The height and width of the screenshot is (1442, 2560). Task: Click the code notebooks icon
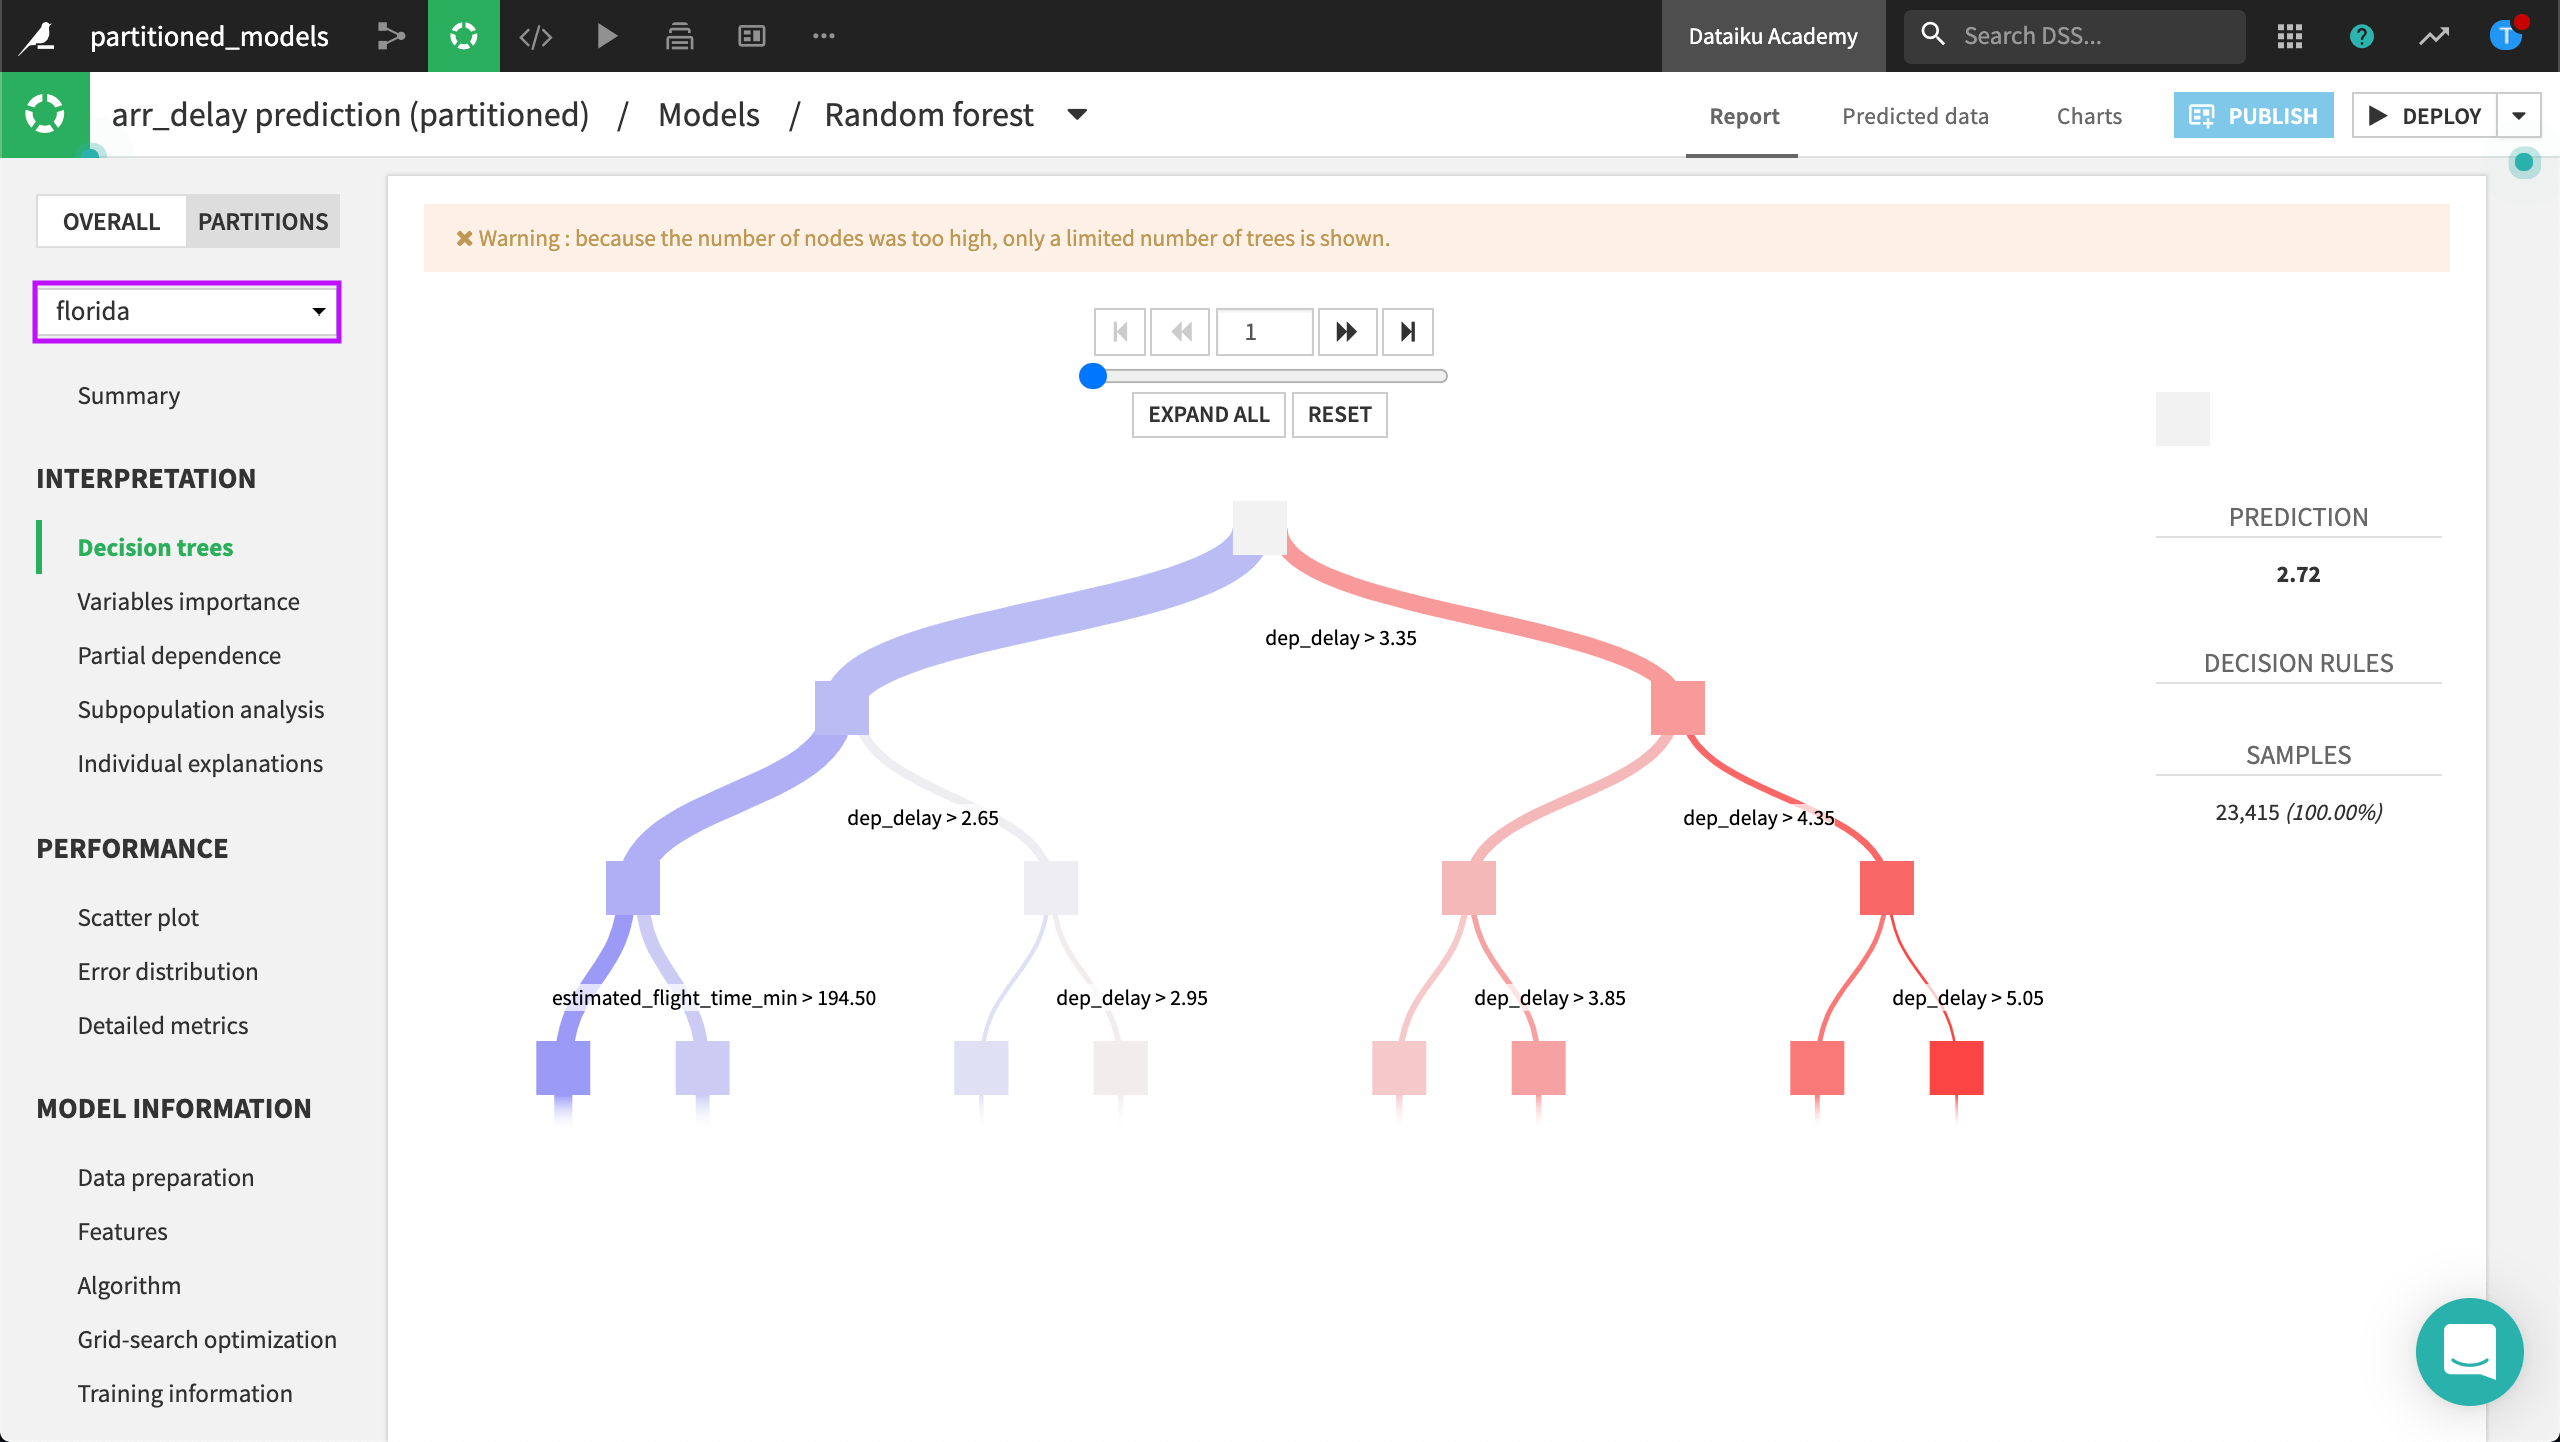point(535,36)
